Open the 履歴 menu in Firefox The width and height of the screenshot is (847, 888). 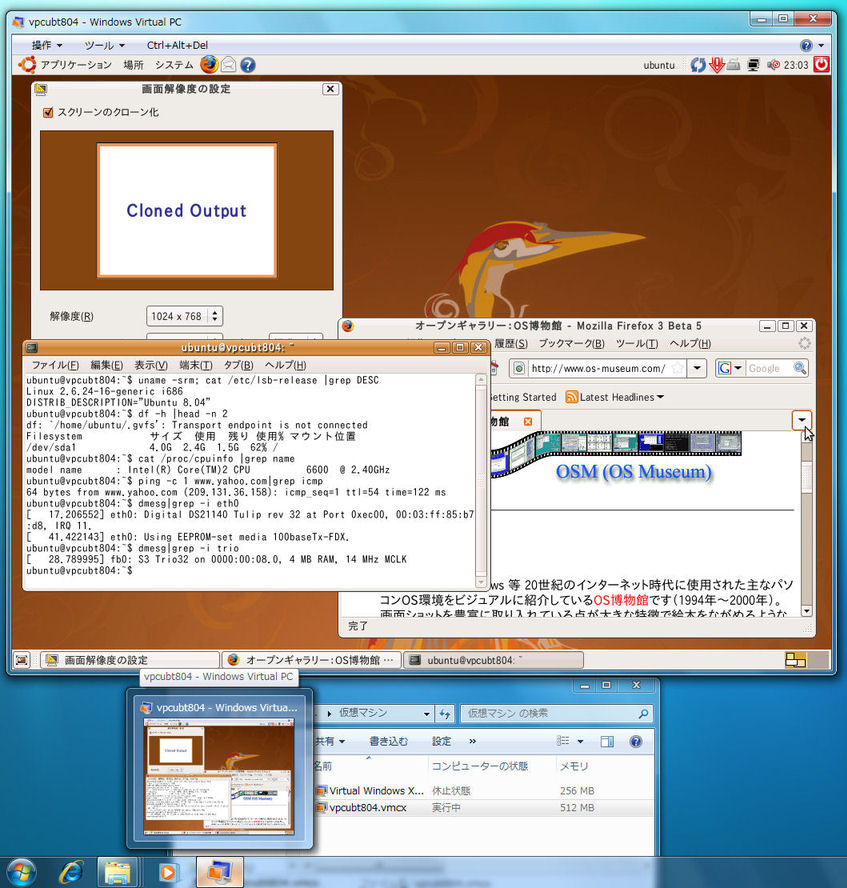(x=511, y=343)
